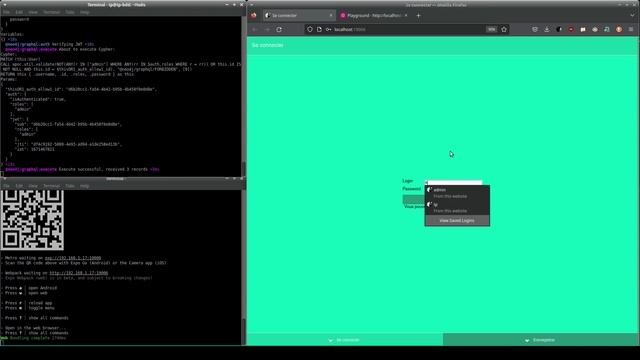The image size is (640, 360).
Task: Click the orange extension icon
Action: (619, 29)
